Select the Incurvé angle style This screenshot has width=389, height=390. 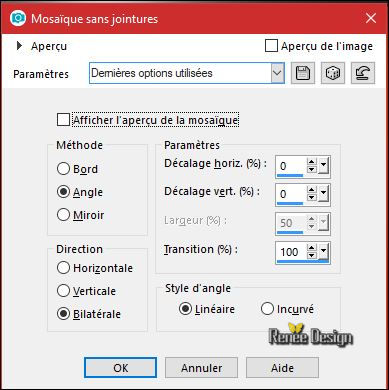(267, 309)
